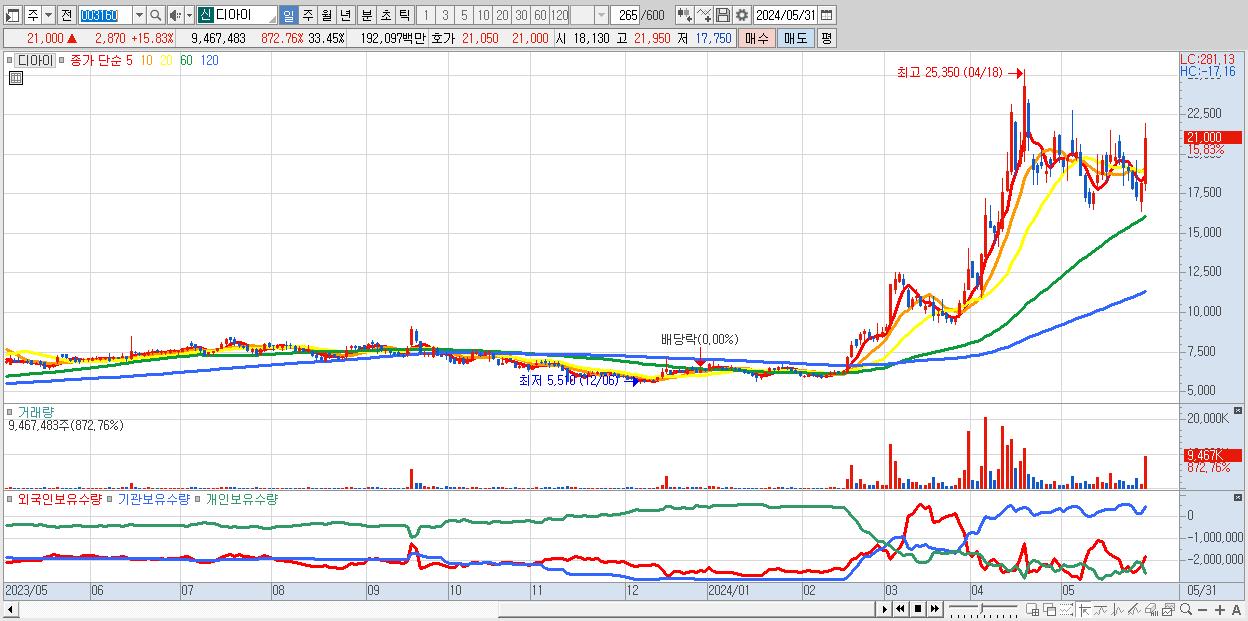1248x621 pixels.
Task: Open the grid table icon under 디아이 label
Action: [x=15, y=79]
